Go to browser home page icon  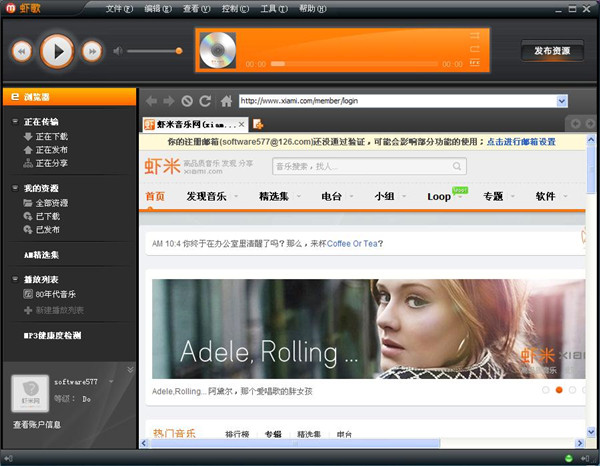227,101
